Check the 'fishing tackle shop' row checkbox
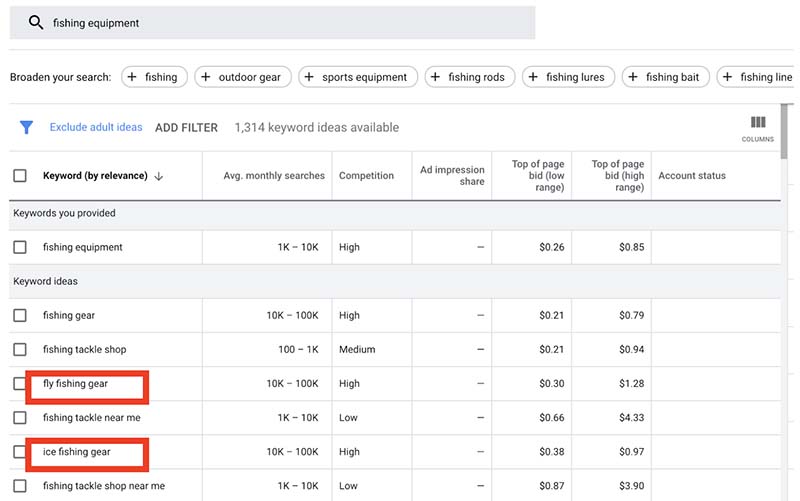Screen dimensions: 800x501 coord(20,349)
